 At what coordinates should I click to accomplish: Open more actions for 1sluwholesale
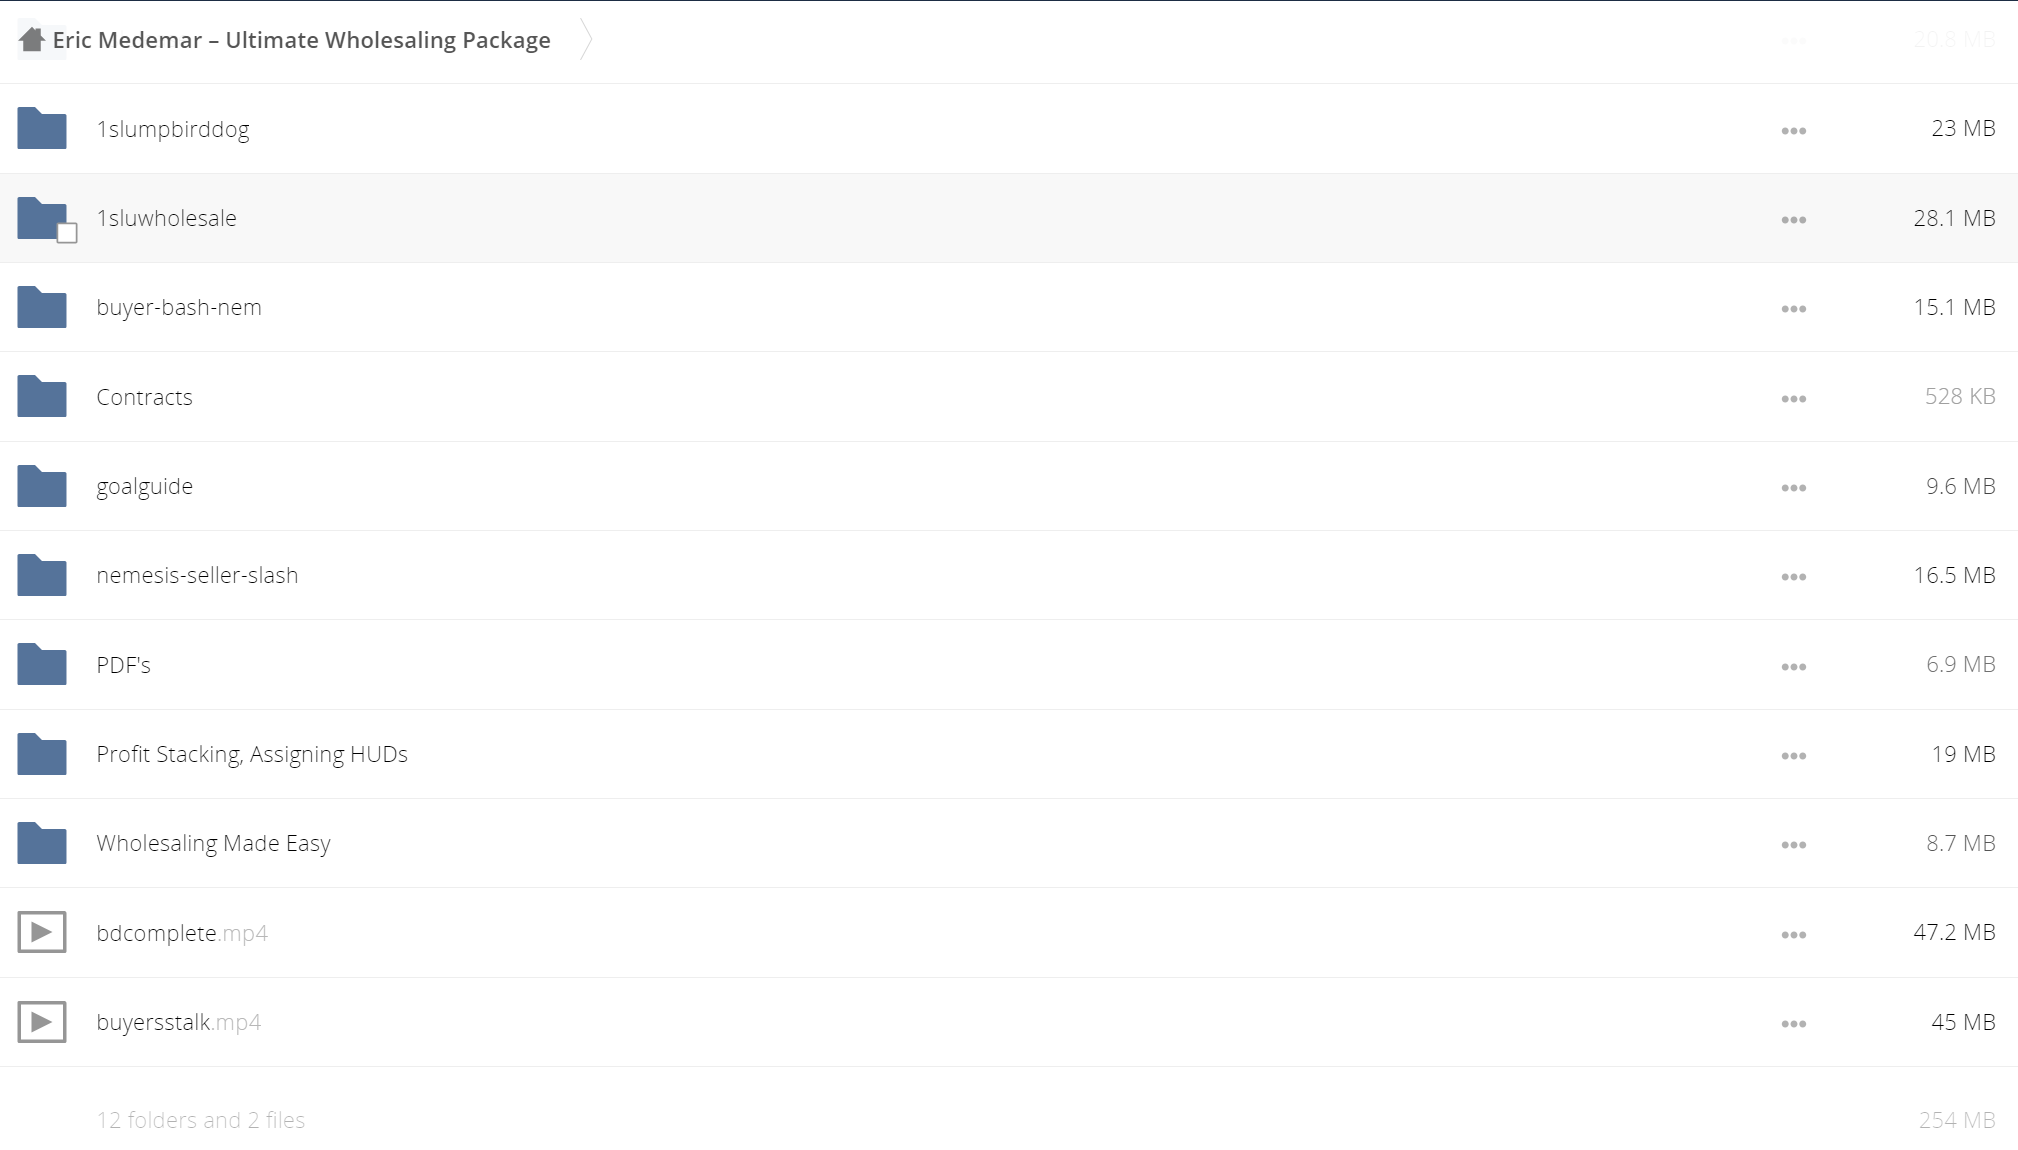pyautogui.click(x=1793, y=220)
